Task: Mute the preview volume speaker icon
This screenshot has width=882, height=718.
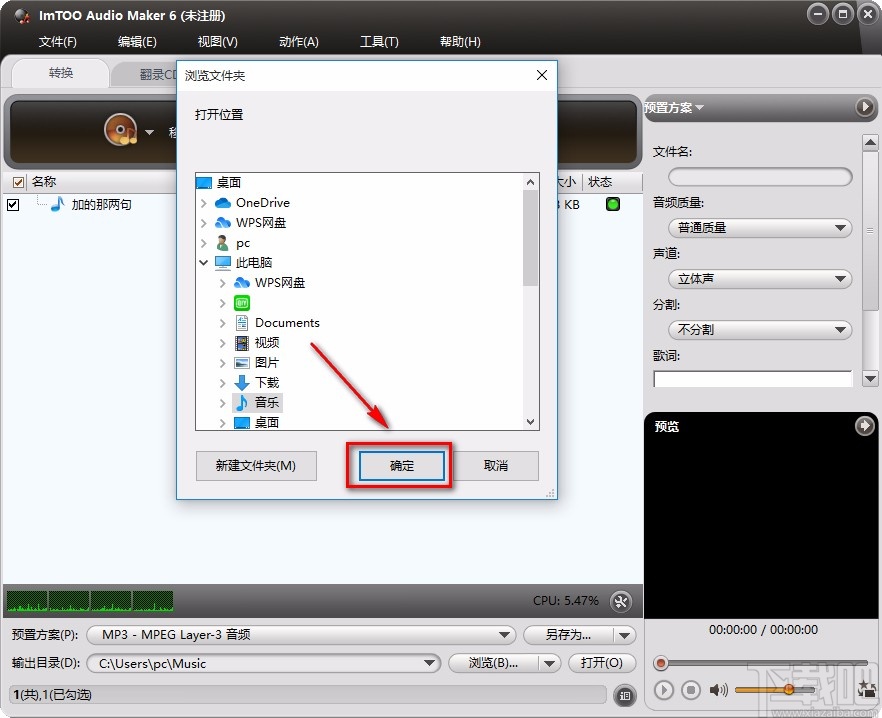Action: 716,690
